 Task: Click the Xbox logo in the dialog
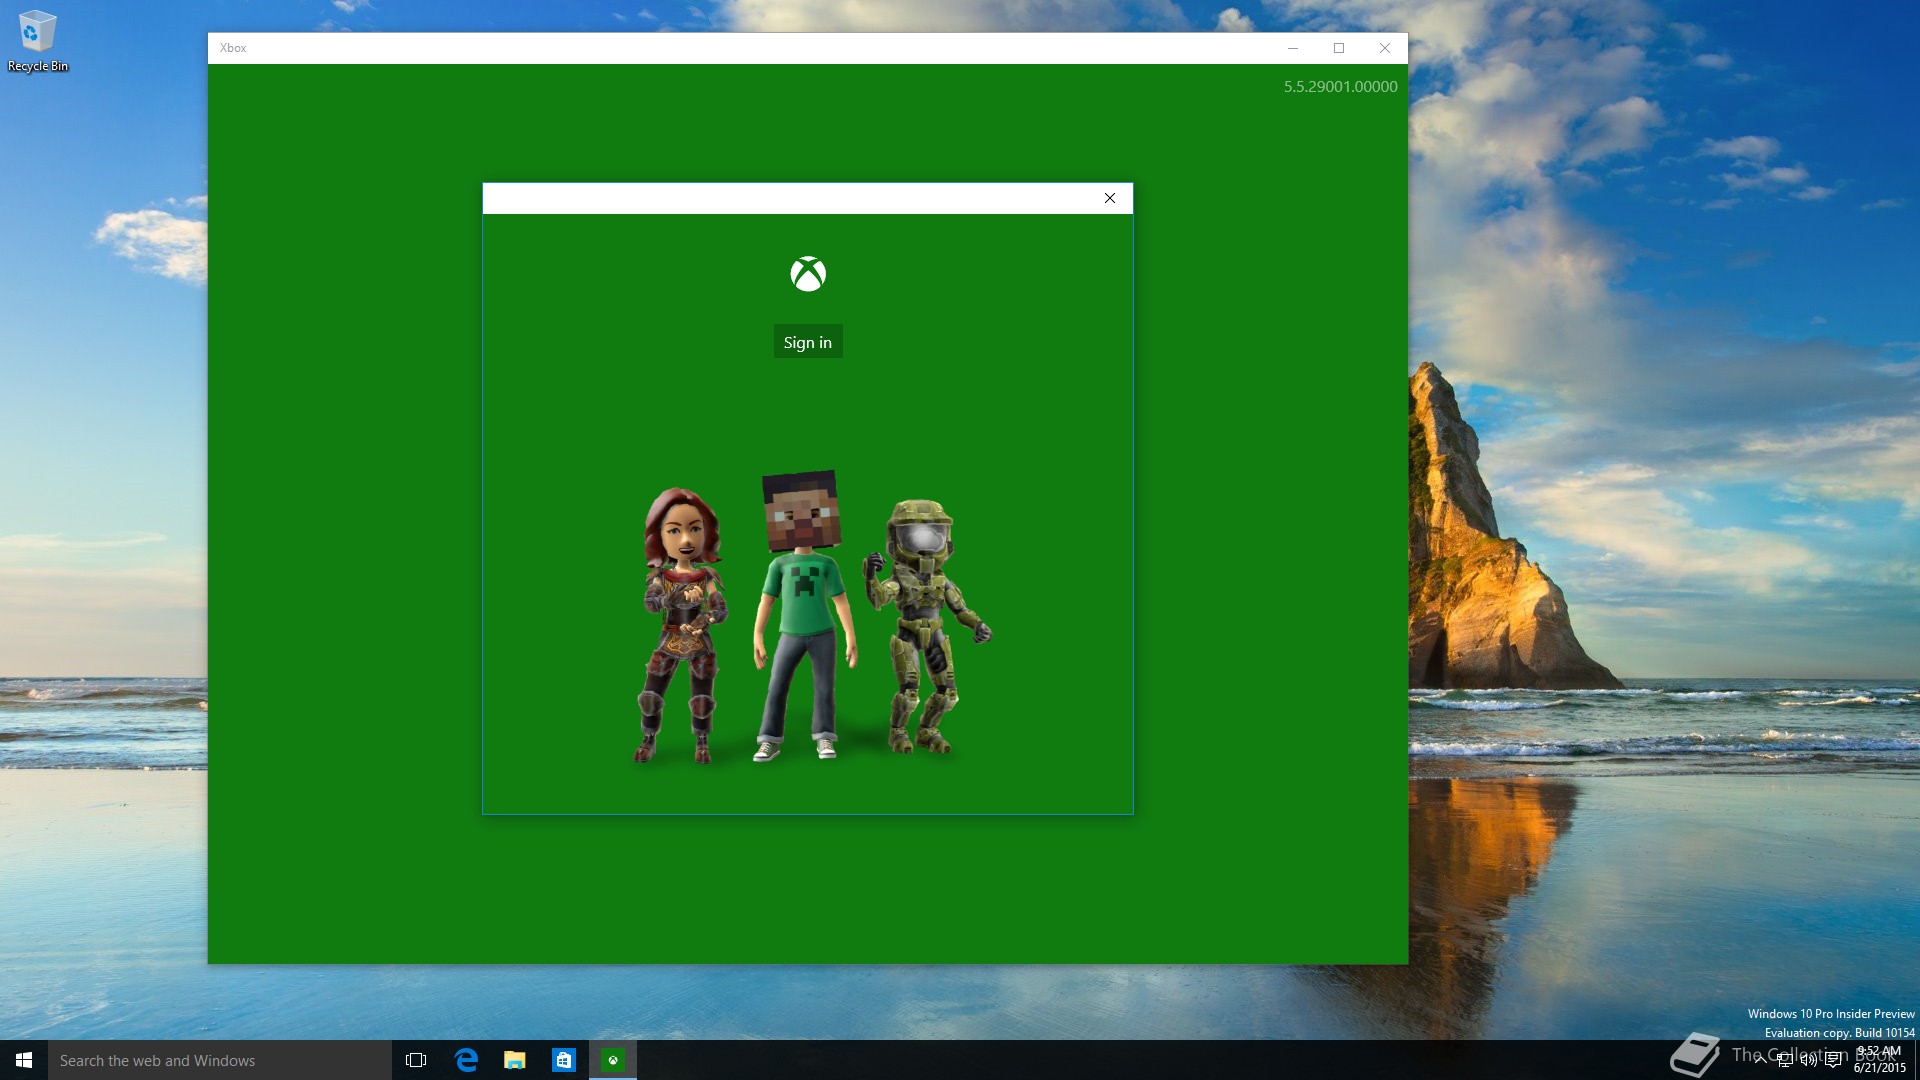click(808, 274)
